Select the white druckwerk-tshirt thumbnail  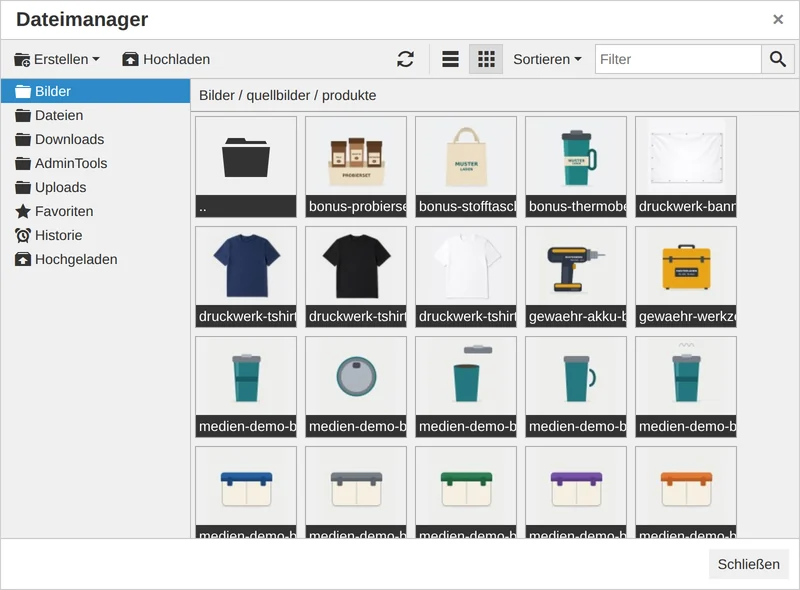(x=466, y=277)
